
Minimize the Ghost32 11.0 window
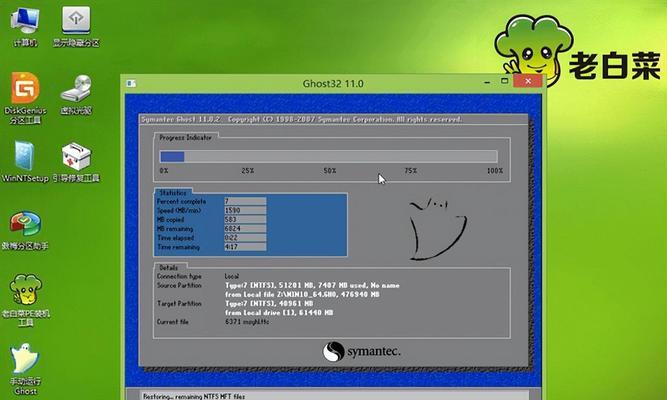tap(487, 82)
